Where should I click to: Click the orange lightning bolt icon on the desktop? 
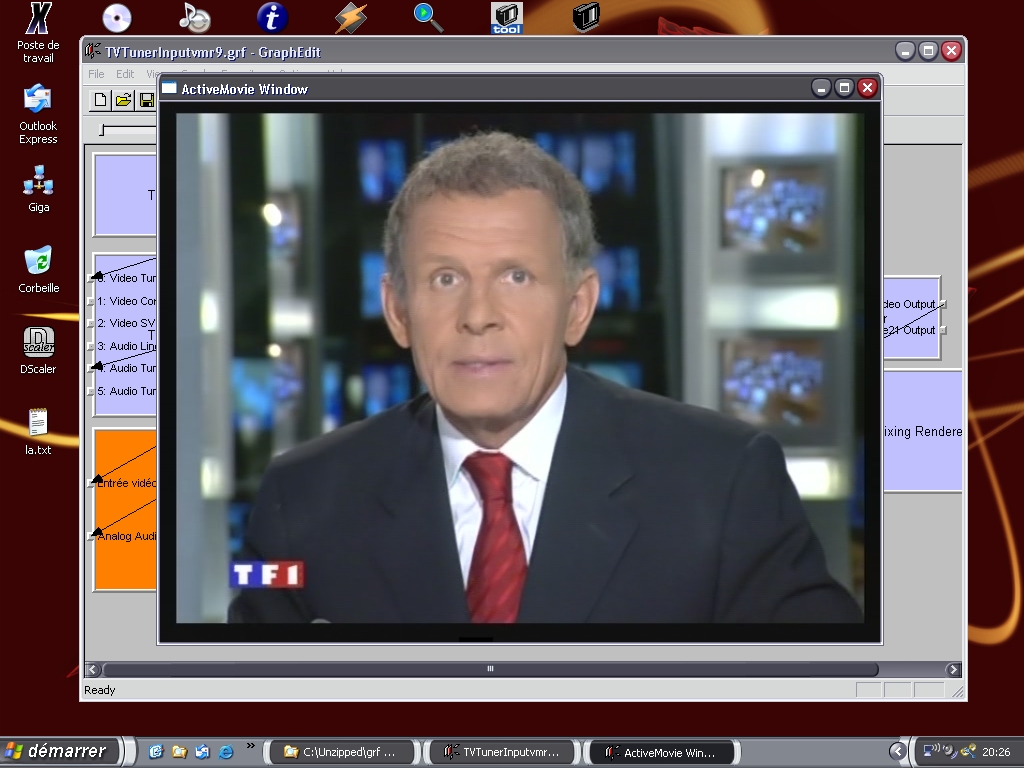coord(351,18)
